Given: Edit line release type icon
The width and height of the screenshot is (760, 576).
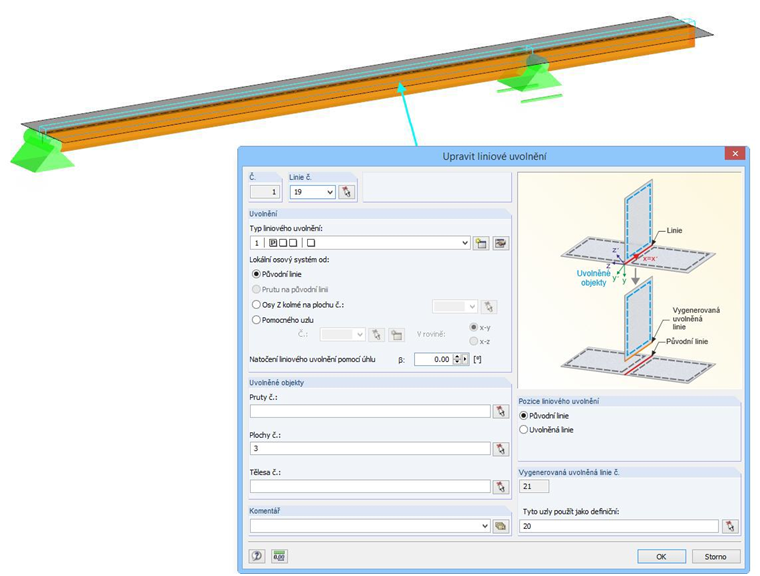Looking at the screenshot, I should pos(500,243).
